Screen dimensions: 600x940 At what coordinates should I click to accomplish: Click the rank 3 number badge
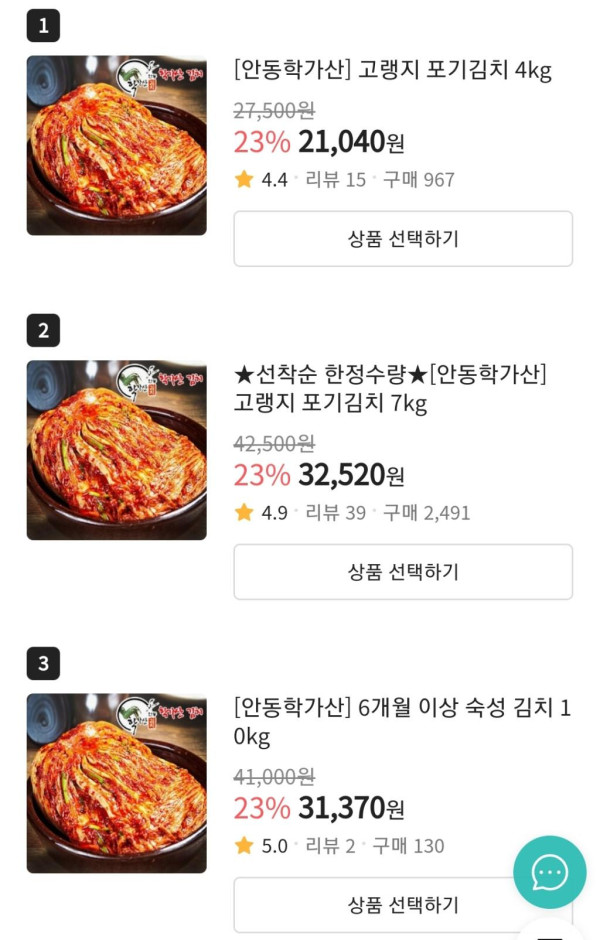coord(43,663)
